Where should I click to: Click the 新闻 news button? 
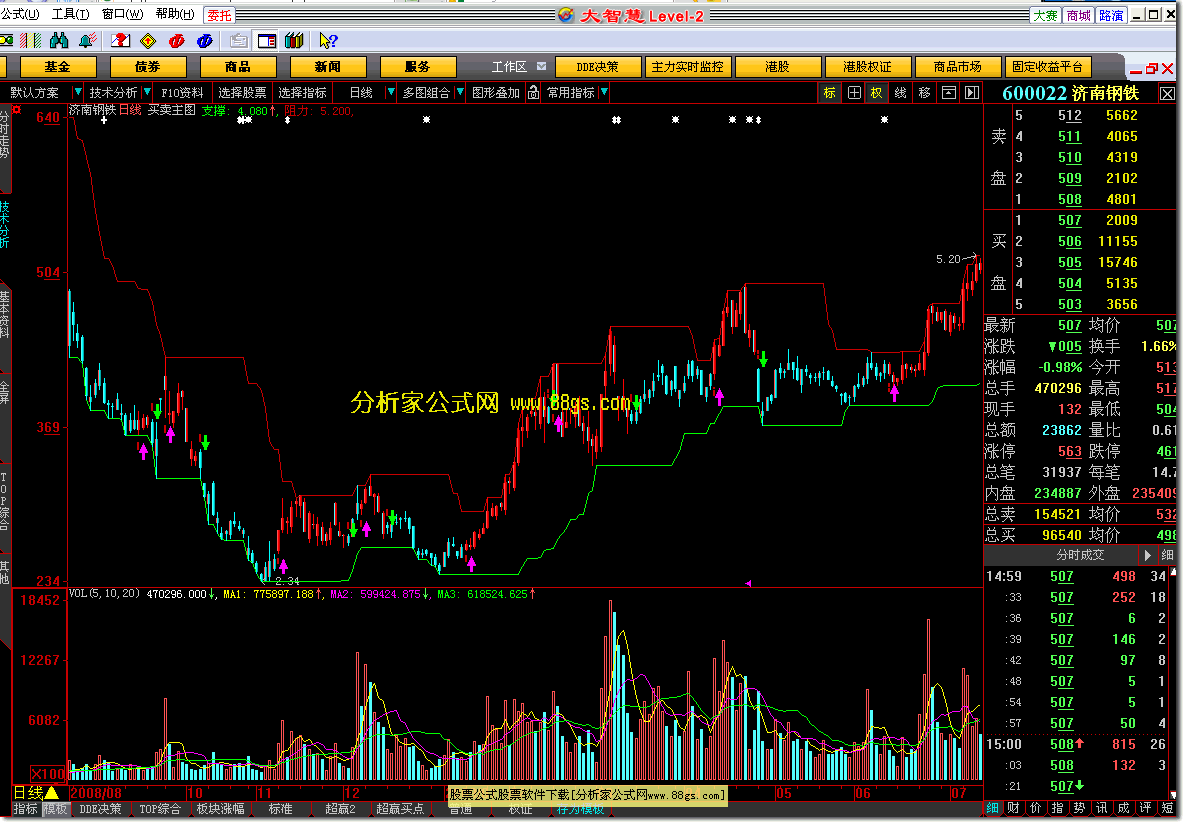pos(328,67)
